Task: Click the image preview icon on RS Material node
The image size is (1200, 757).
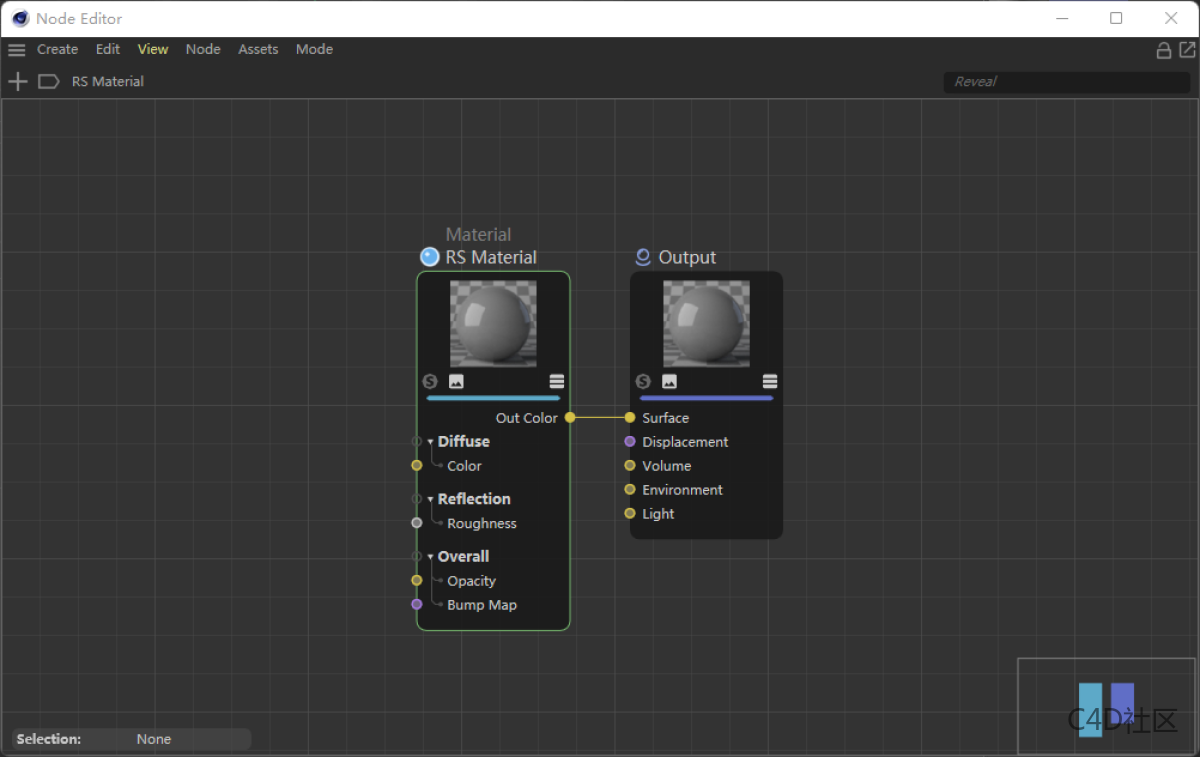Action: pyautogui.click(x=456, y=381)
